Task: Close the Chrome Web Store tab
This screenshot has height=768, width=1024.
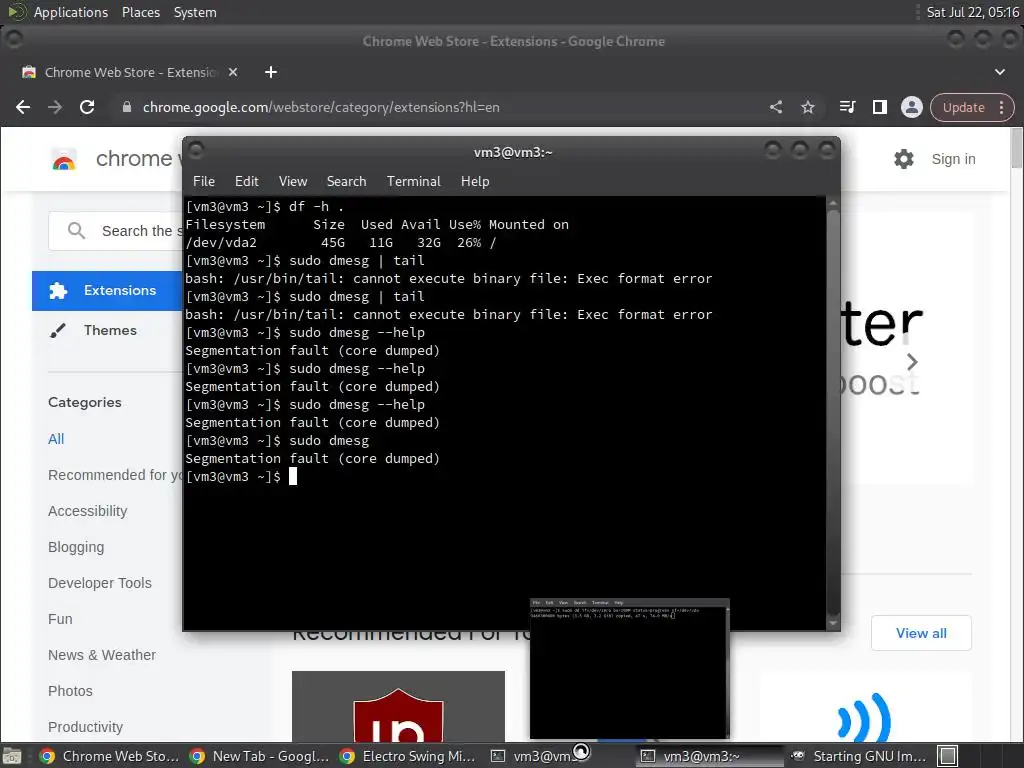Action: [233, 72]
